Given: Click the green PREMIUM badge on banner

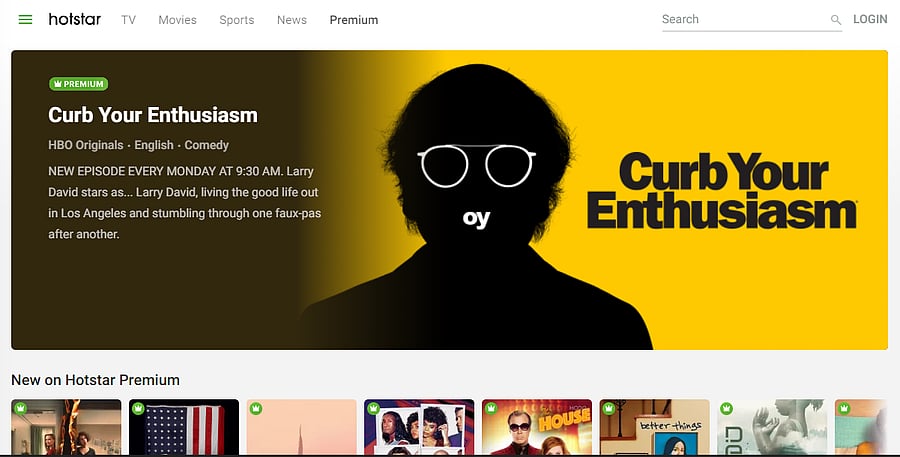Looking at the screenshot, I should click(x=79, y=84).
